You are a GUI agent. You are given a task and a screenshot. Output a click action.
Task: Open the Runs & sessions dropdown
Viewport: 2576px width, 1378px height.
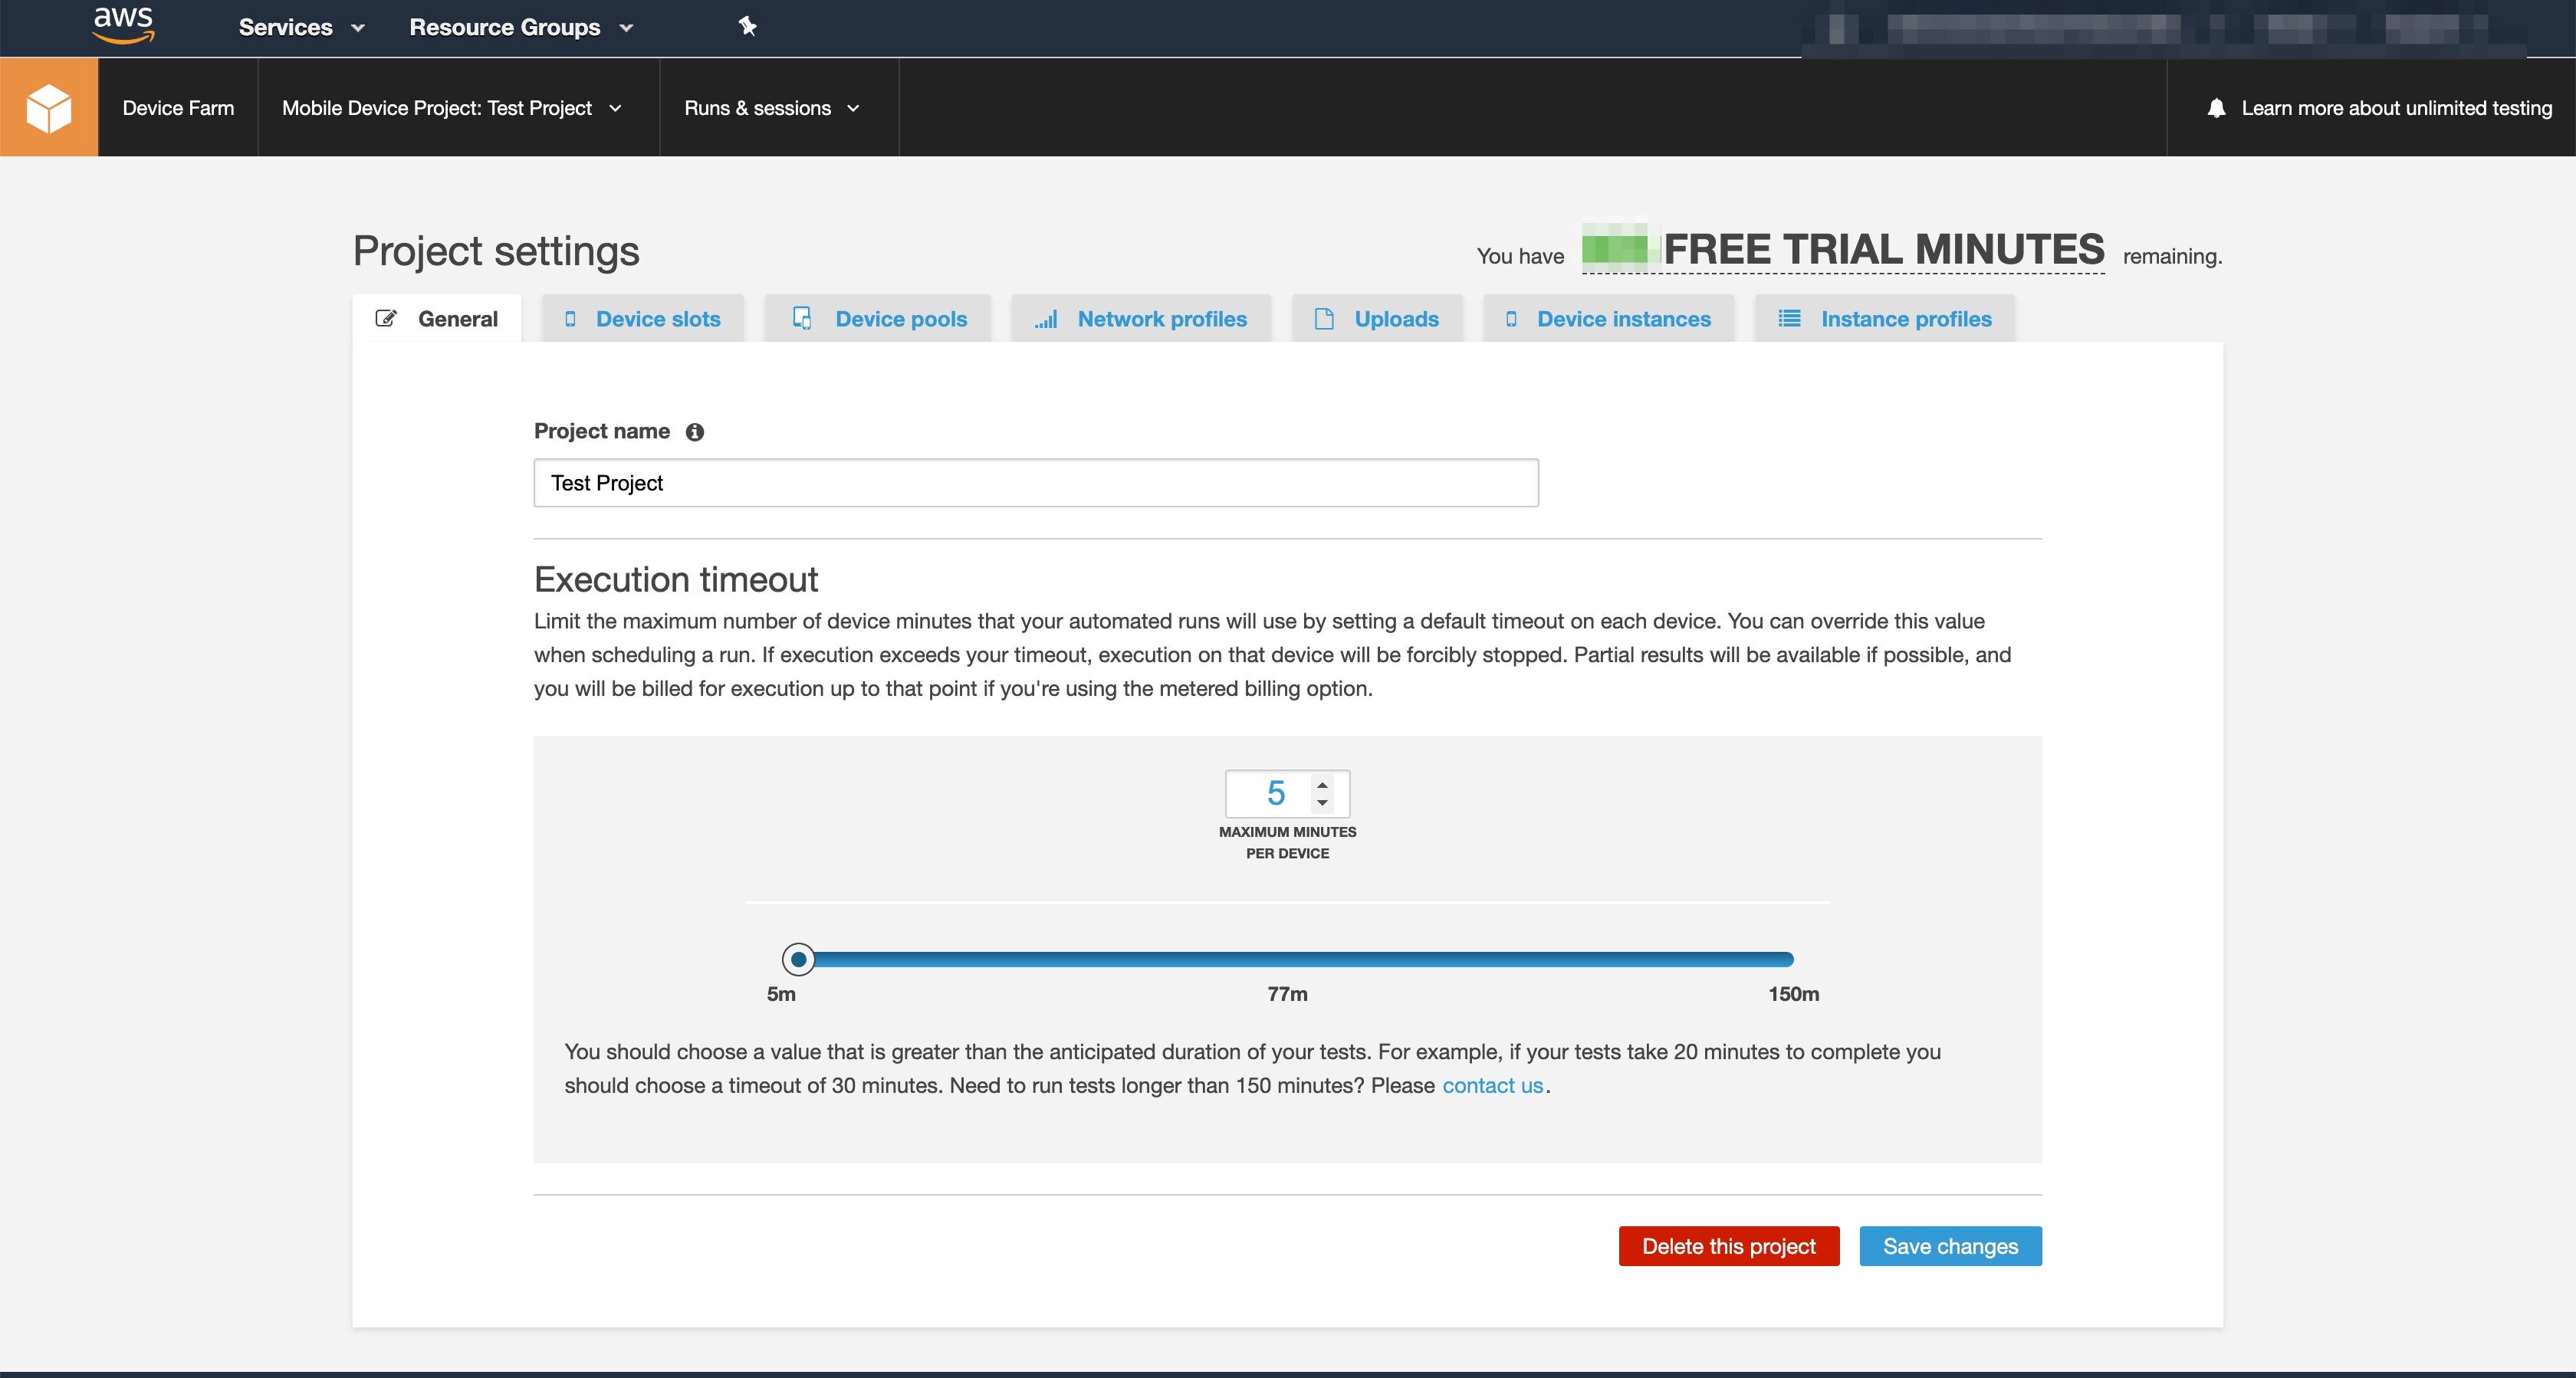[x=771, y=108]
